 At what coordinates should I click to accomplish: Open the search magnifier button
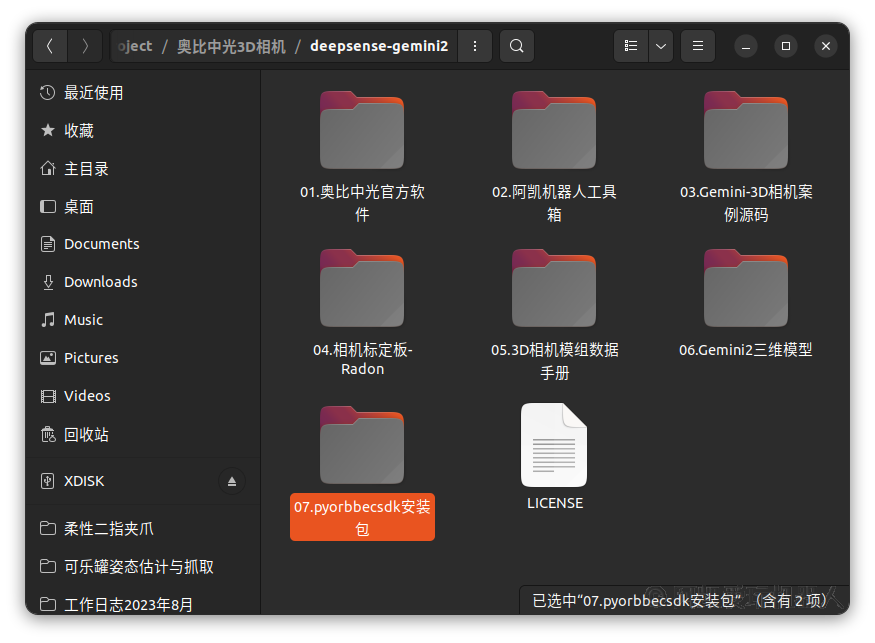pos(517,46)
